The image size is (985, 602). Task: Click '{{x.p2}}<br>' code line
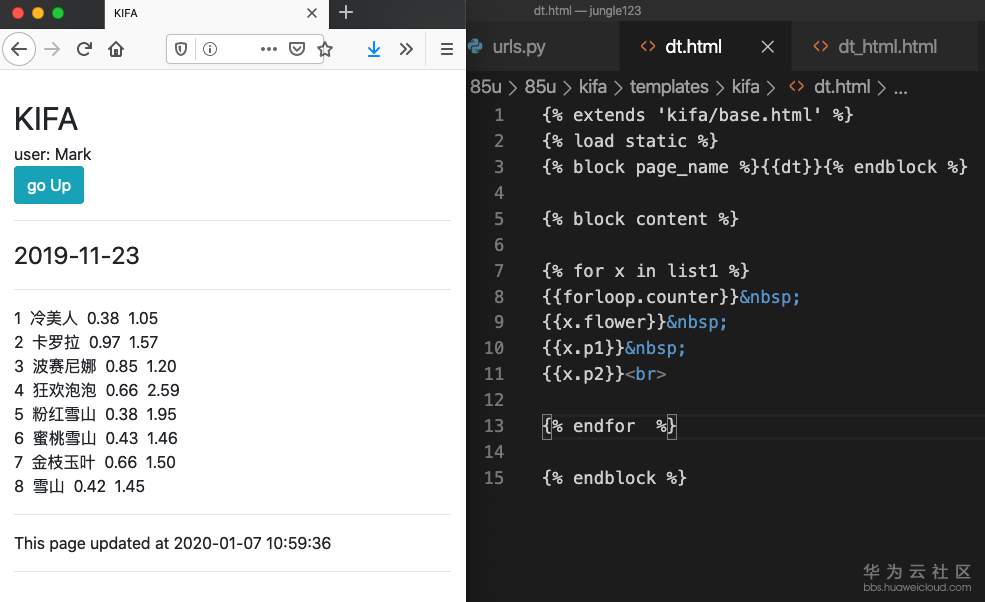coord(604,374)
